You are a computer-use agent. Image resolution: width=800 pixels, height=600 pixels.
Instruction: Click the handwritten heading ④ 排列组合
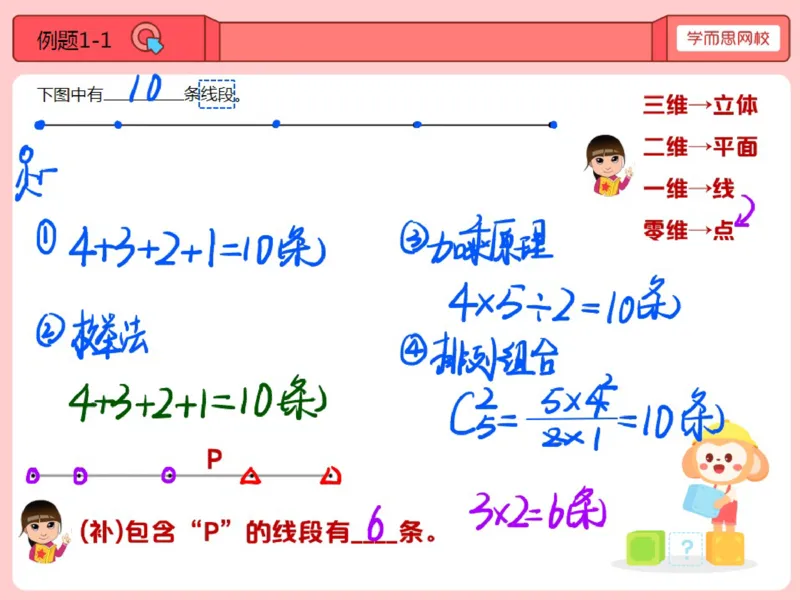(479, 356)
